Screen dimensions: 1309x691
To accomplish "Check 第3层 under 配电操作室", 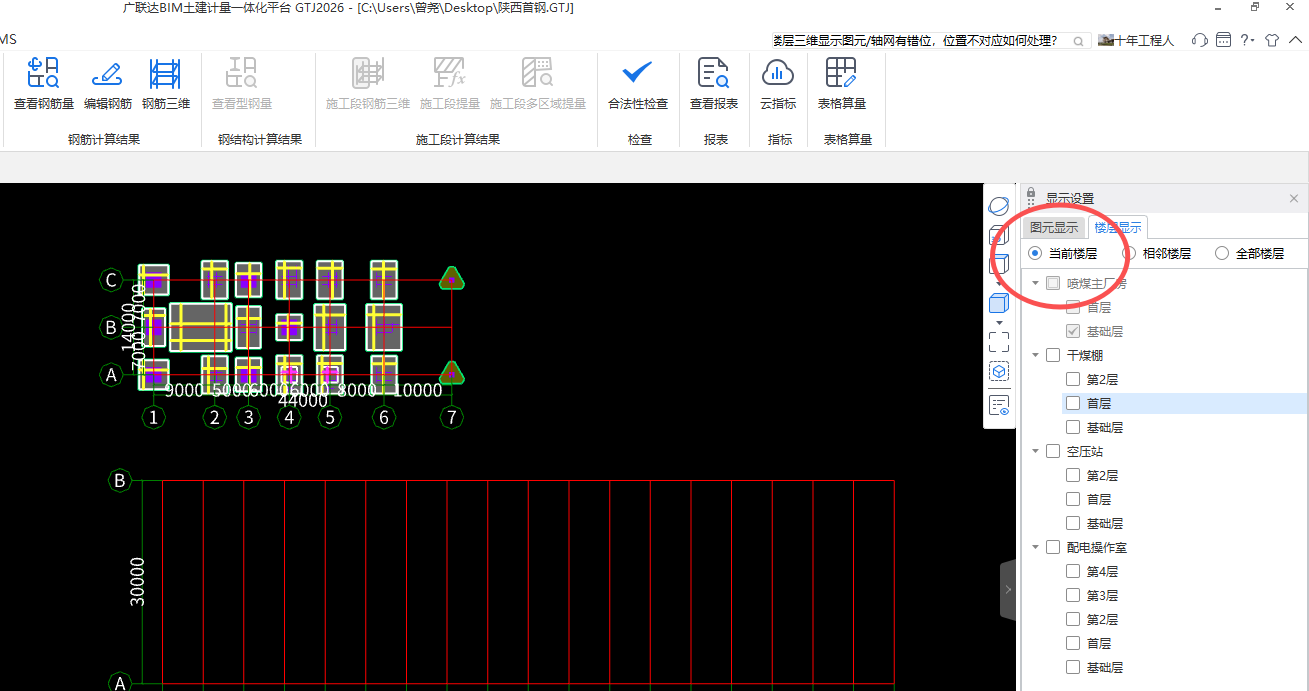I will [x=1073, y=595].
